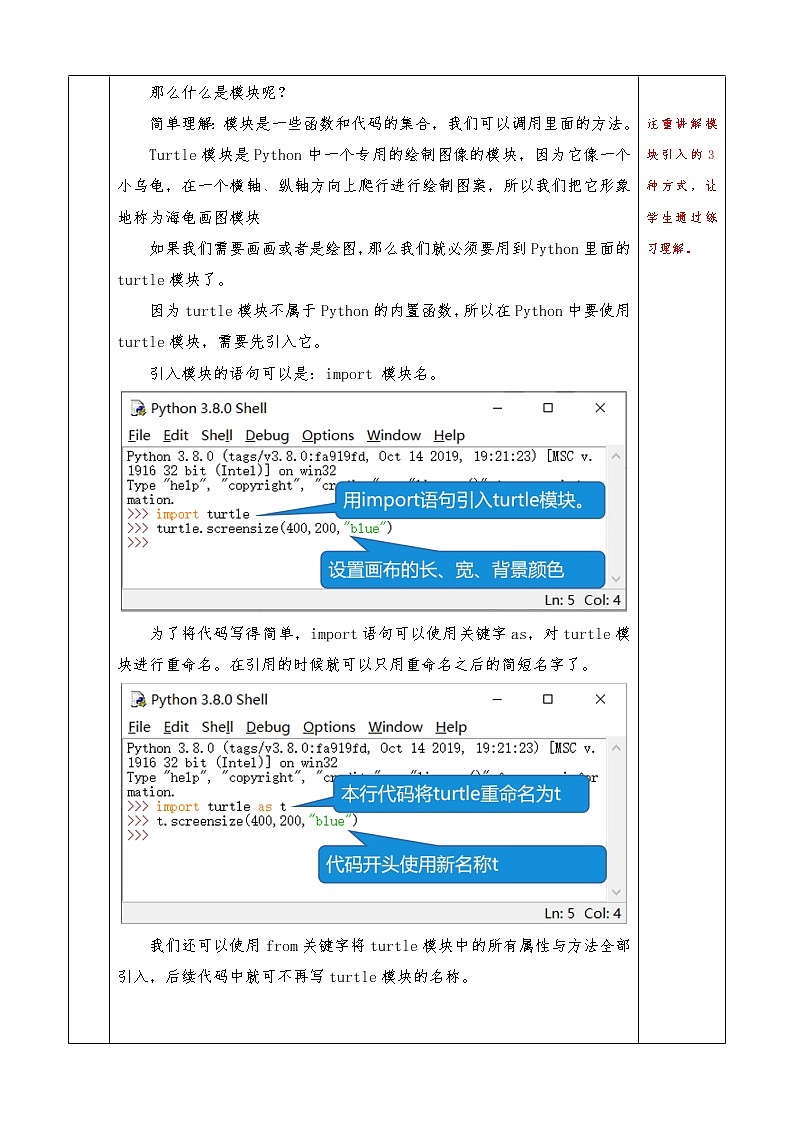
Task: Click 'Ln: 5' in first Shell status bar
Action: (x=559, y=600)
